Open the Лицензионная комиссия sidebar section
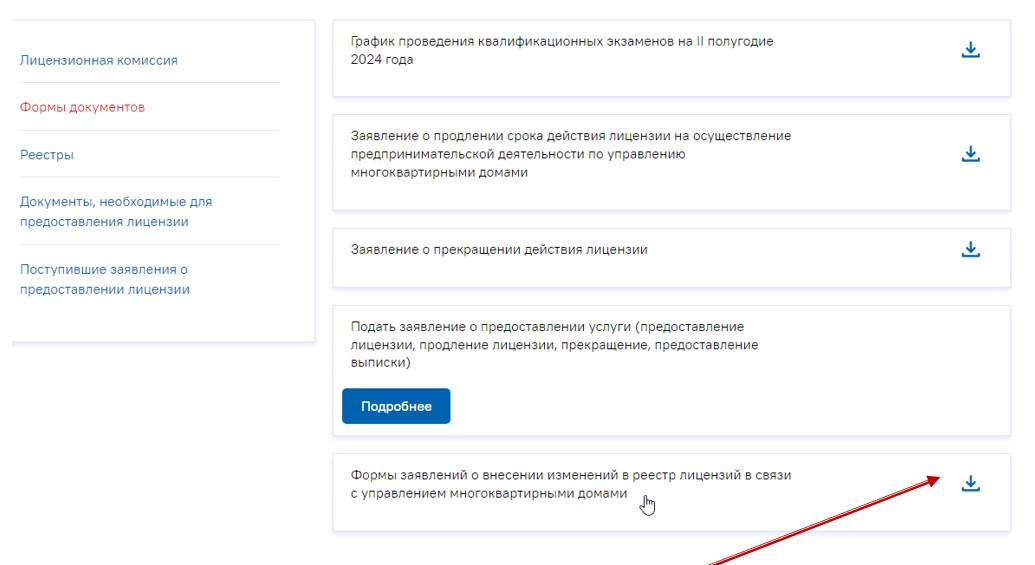The image size is (1035, 565). coord(99,60)
